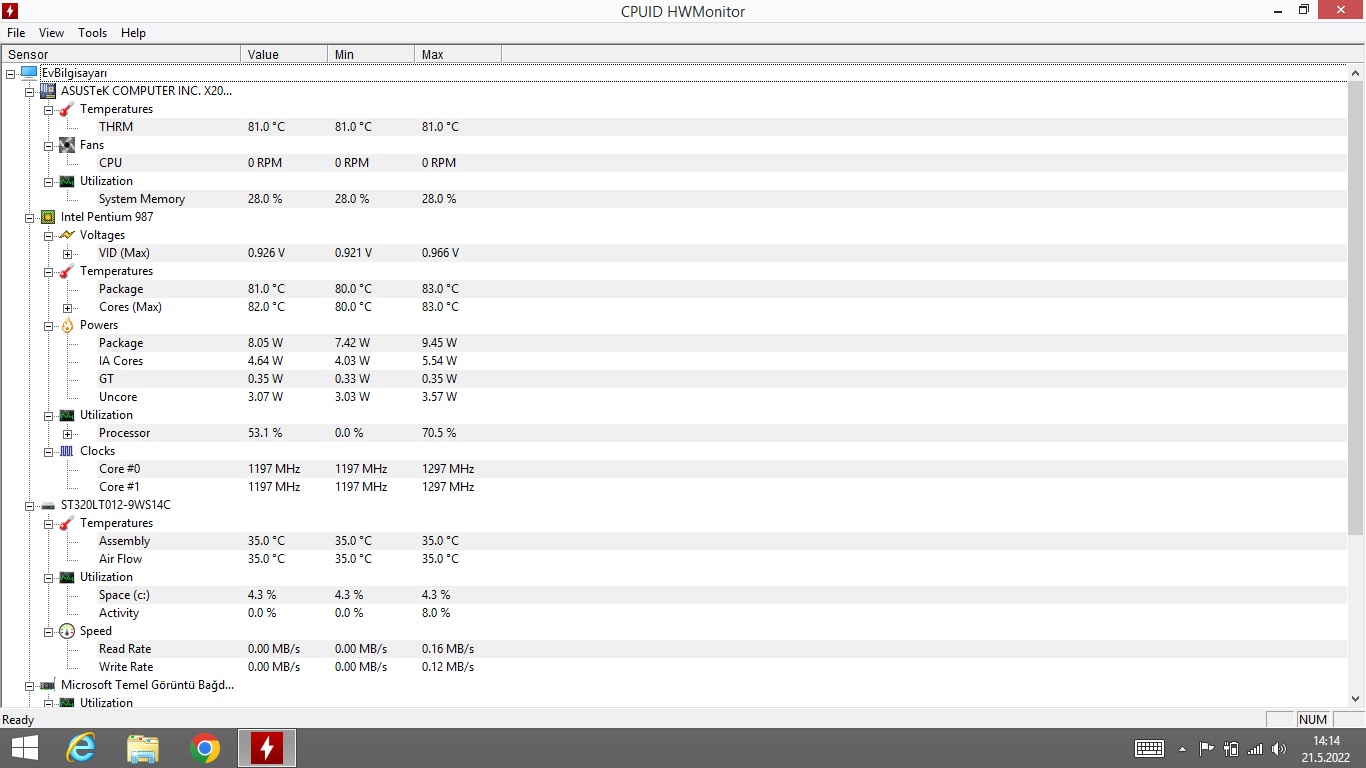Click the Voltages category icon

[x=67, y=235]
